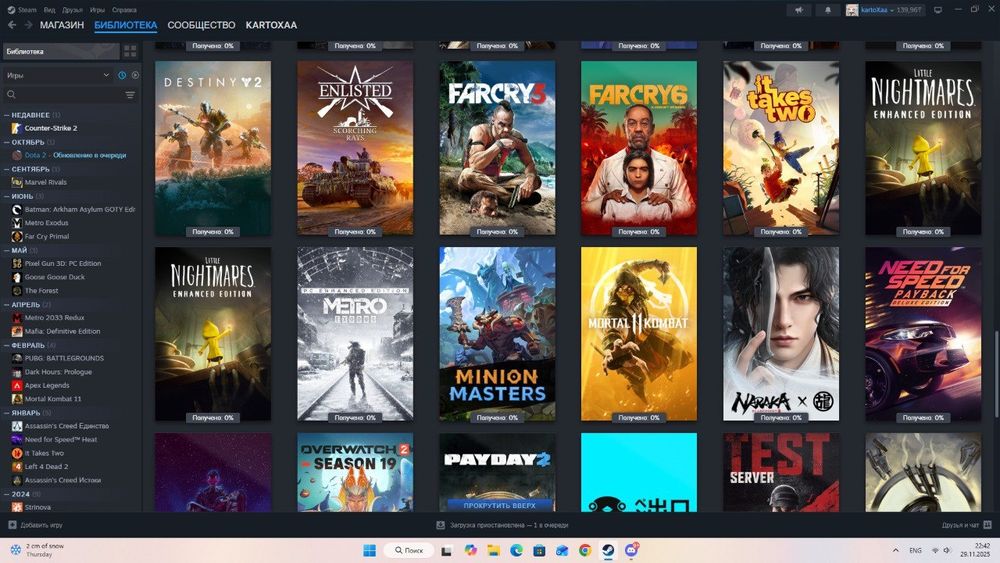
Task: Click the Библиотека home button
Action: pyautogui.click(x=61, y=52)
